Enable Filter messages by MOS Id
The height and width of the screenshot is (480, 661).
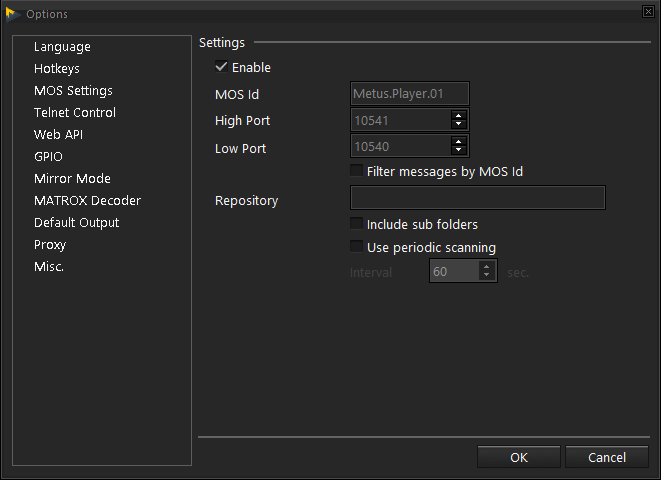coord(356,171)
